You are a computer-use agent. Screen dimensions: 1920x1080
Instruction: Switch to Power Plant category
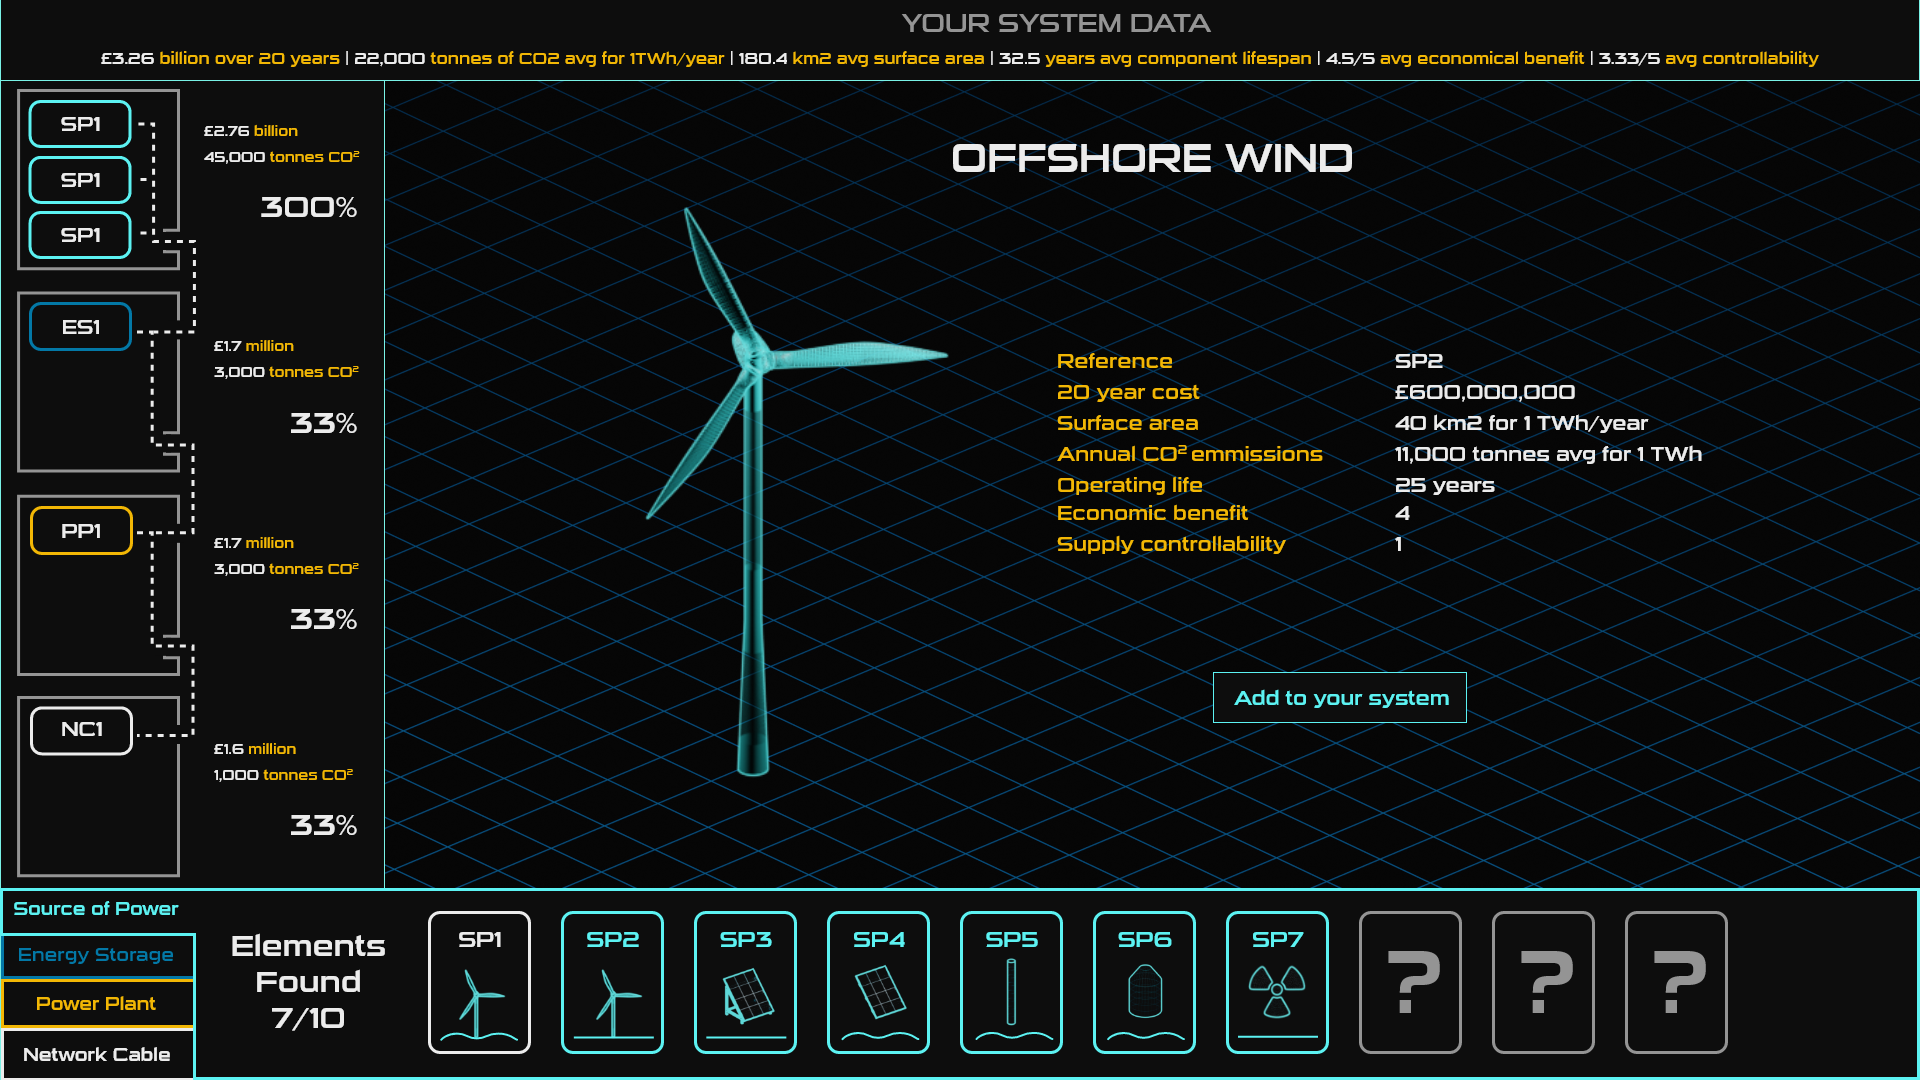[x=97, y=1003]
